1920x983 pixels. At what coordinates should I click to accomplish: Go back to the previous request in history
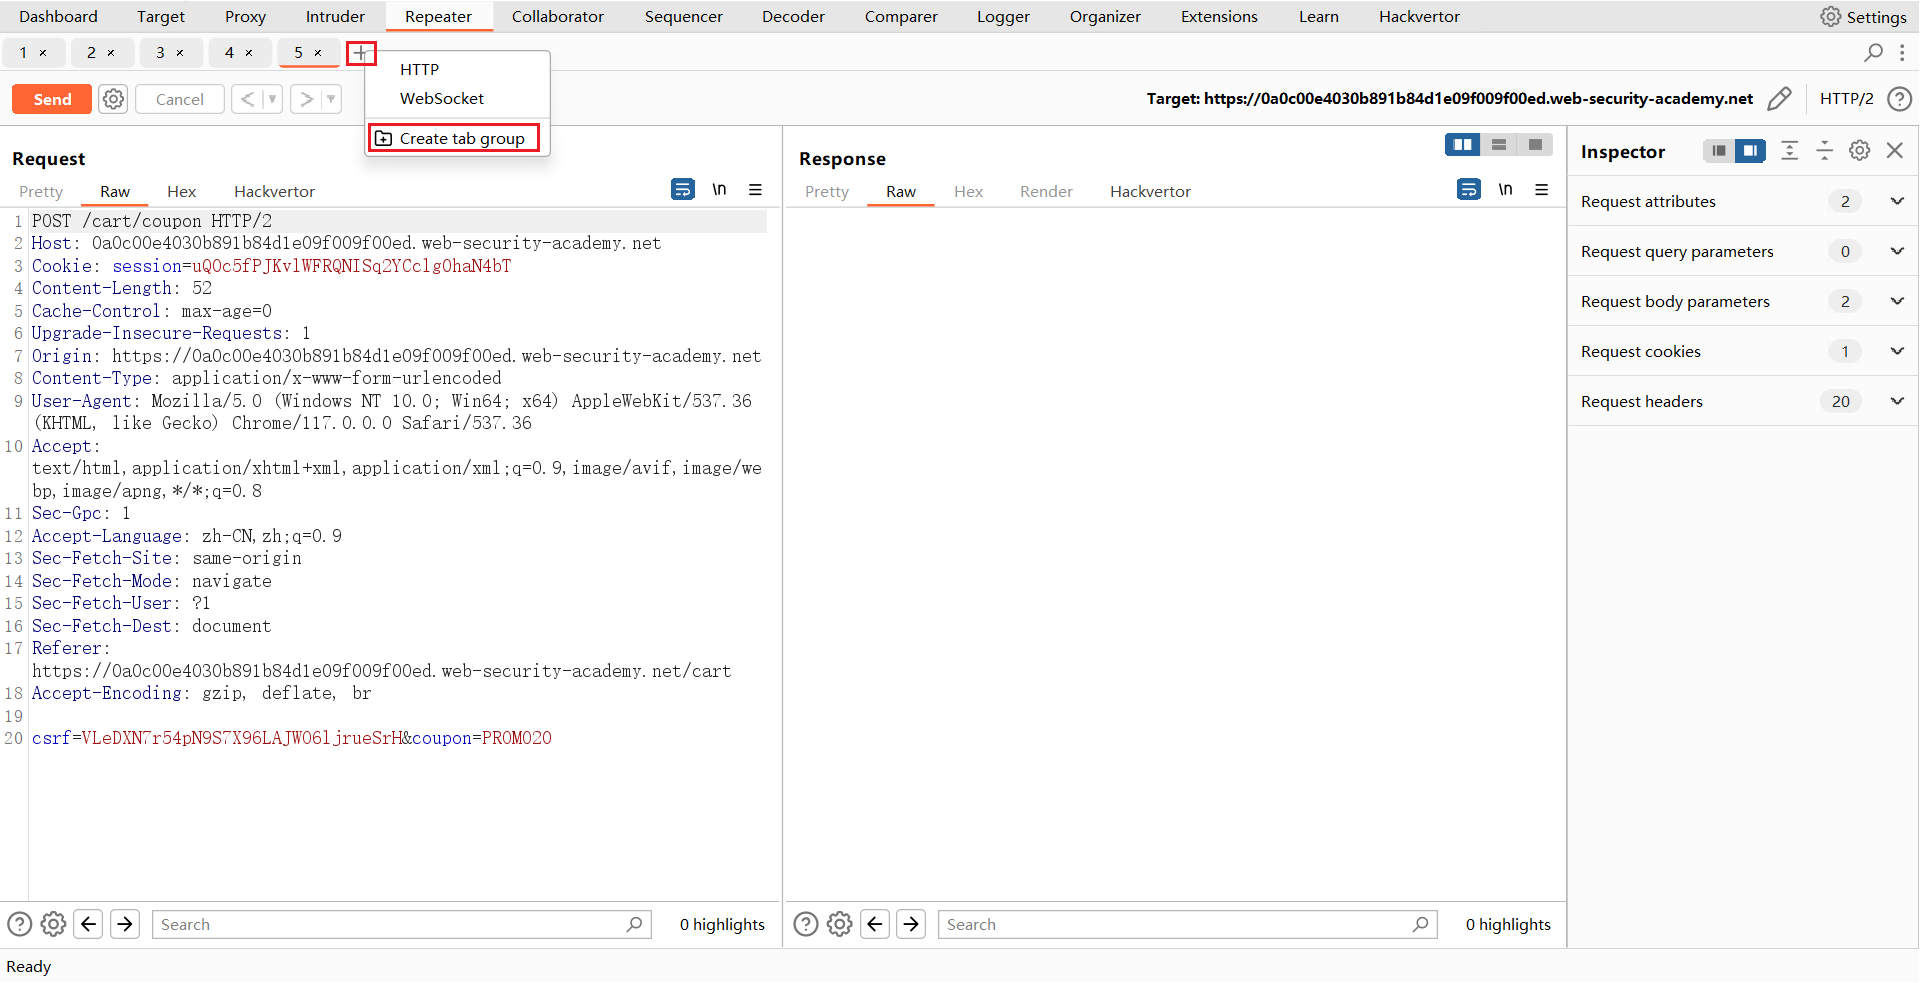[x=247, y=99]
